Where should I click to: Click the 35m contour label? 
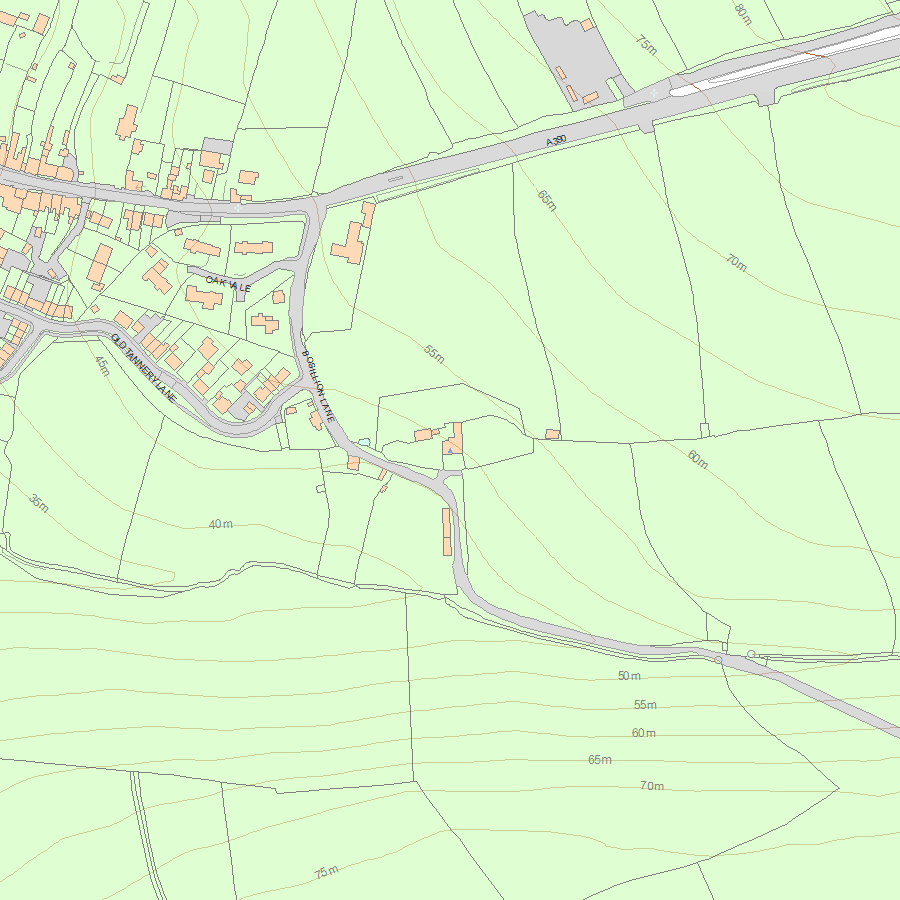[39, 503]
